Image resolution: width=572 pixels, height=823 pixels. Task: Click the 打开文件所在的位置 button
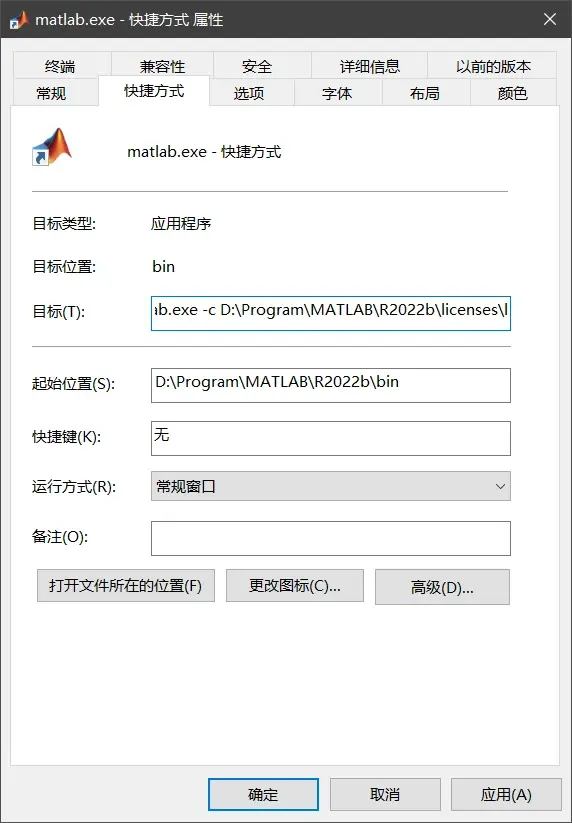coord(126,586)
